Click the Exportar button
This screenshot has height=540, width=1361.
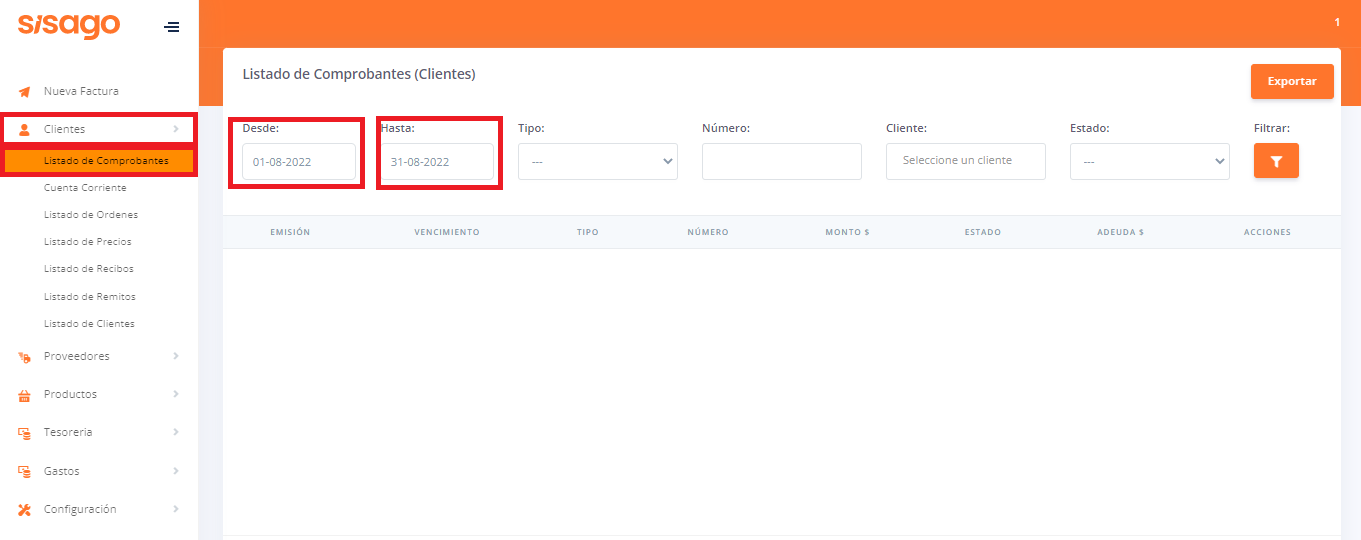point(1291,82)
